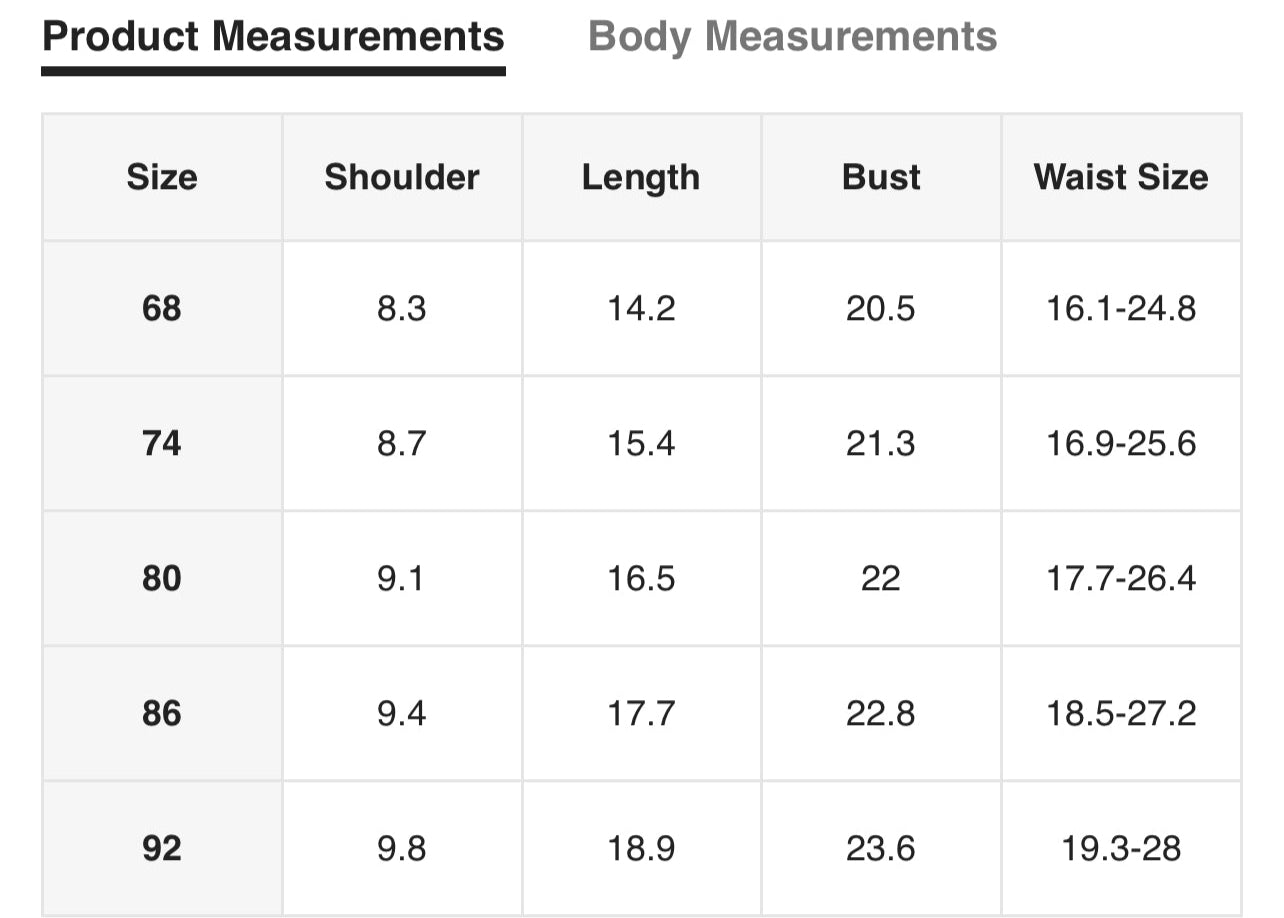Select the size 86 row label

162,713
